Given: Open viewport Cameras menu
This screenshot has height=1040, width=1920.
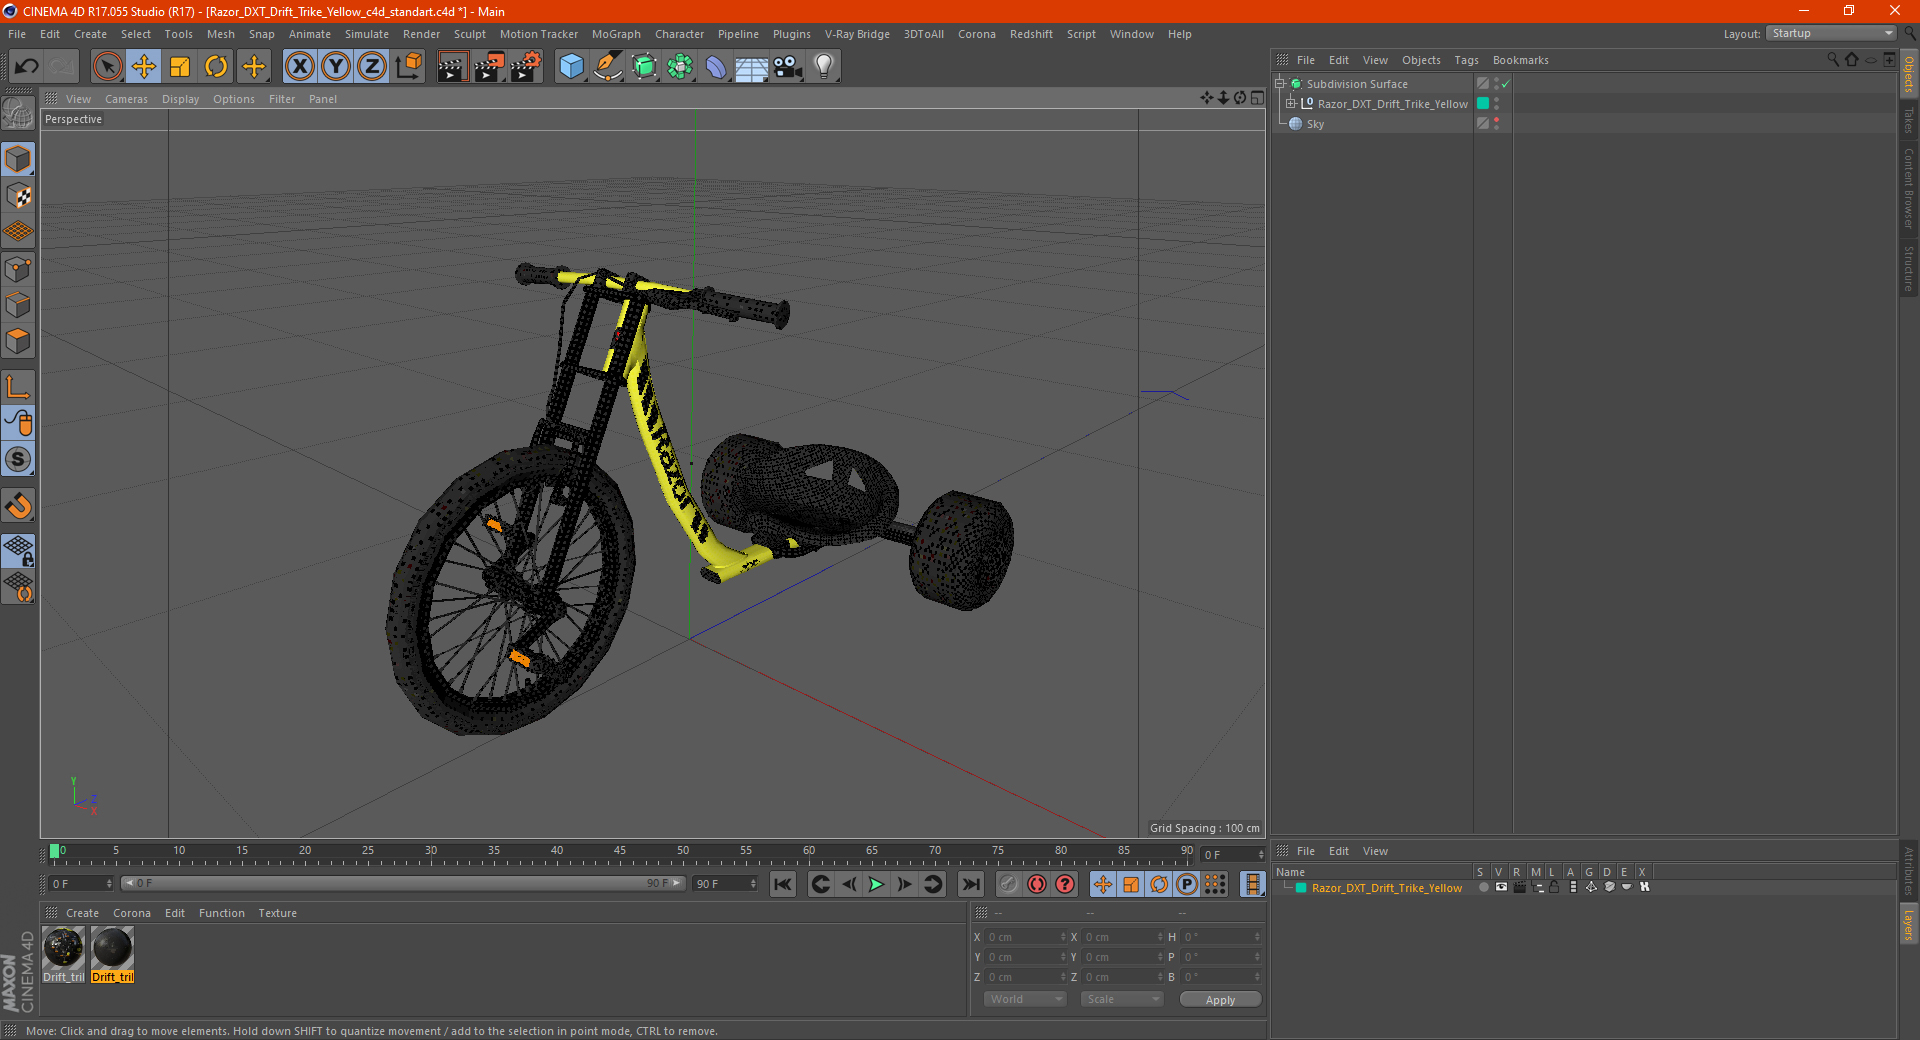Looking at the screenshot, I should point(126,99).
